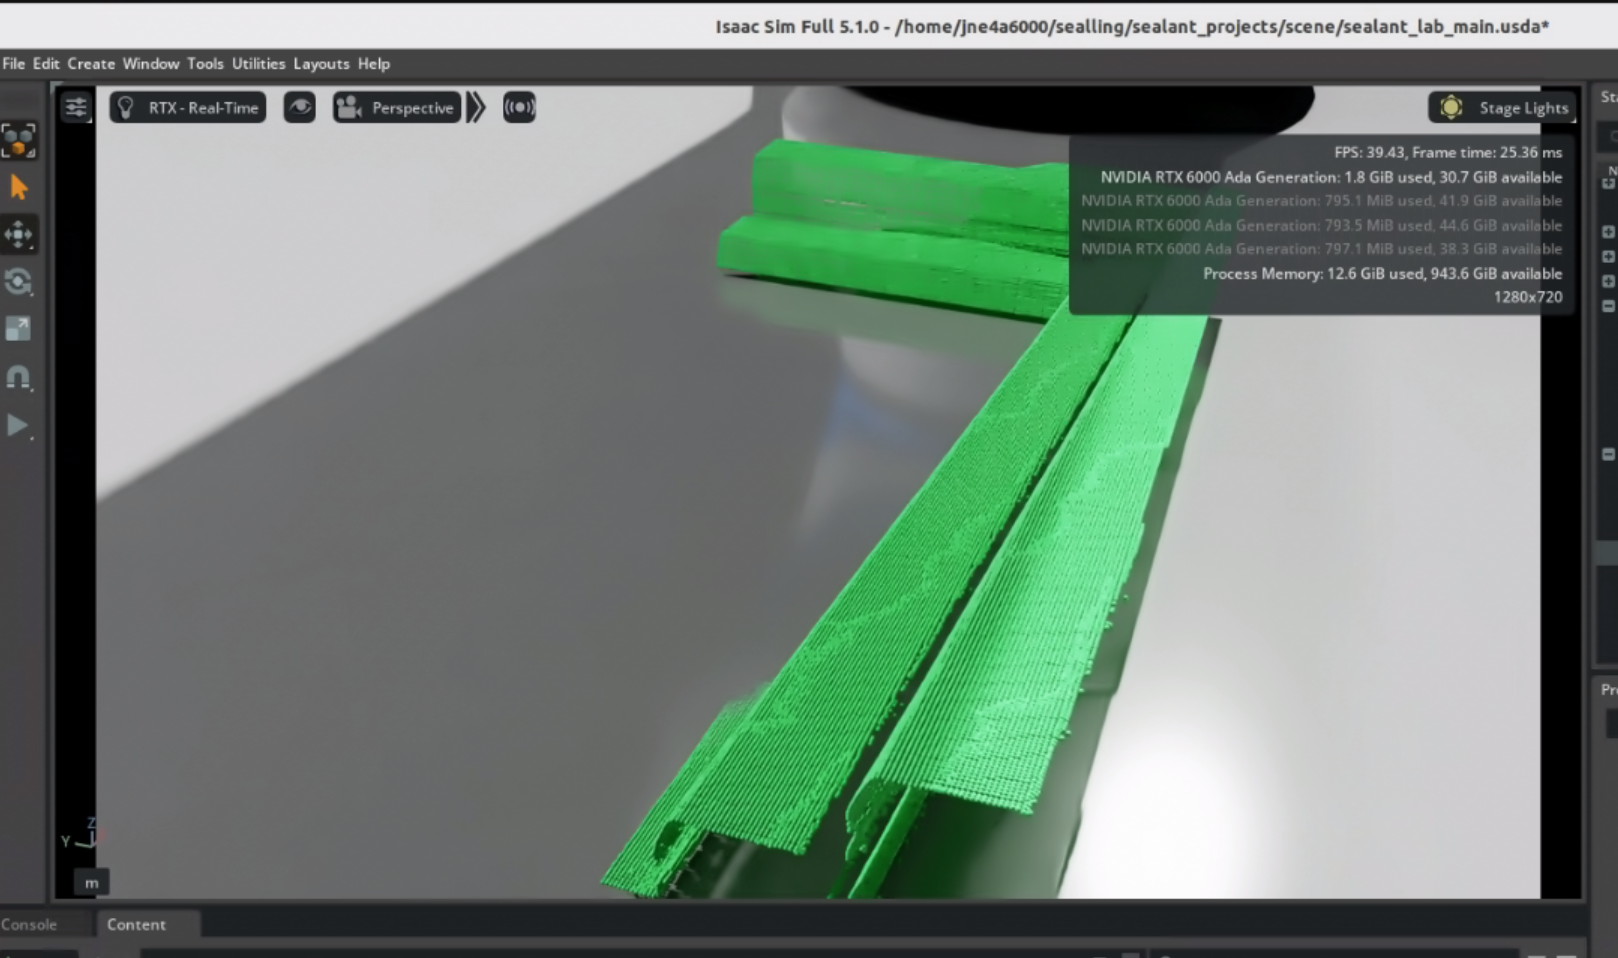
Task: Open the Edit menu
Action: coord(46,63)
